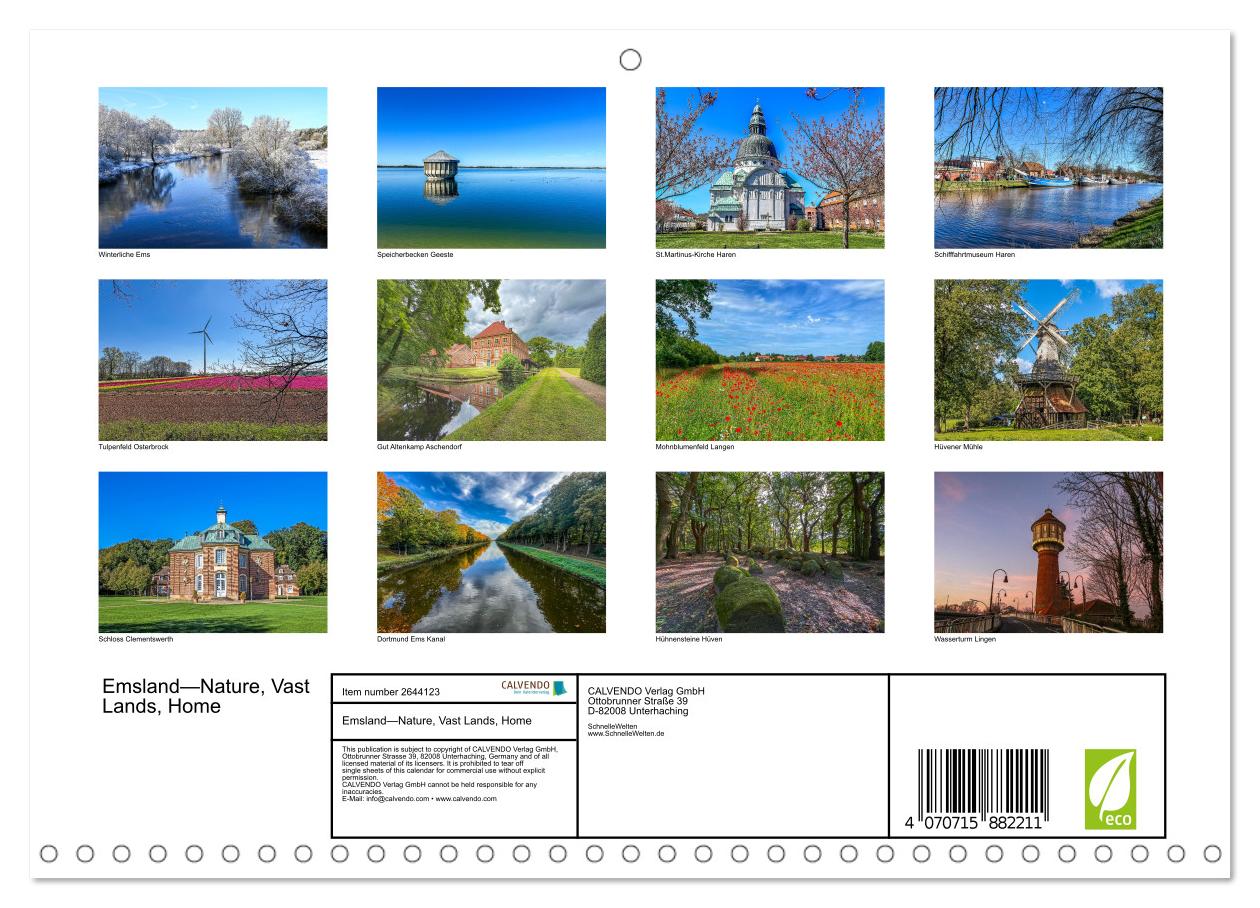Click the caption 'Wasserturm Lingen'
Screen dimensions: 1260x908
point(965,639)
